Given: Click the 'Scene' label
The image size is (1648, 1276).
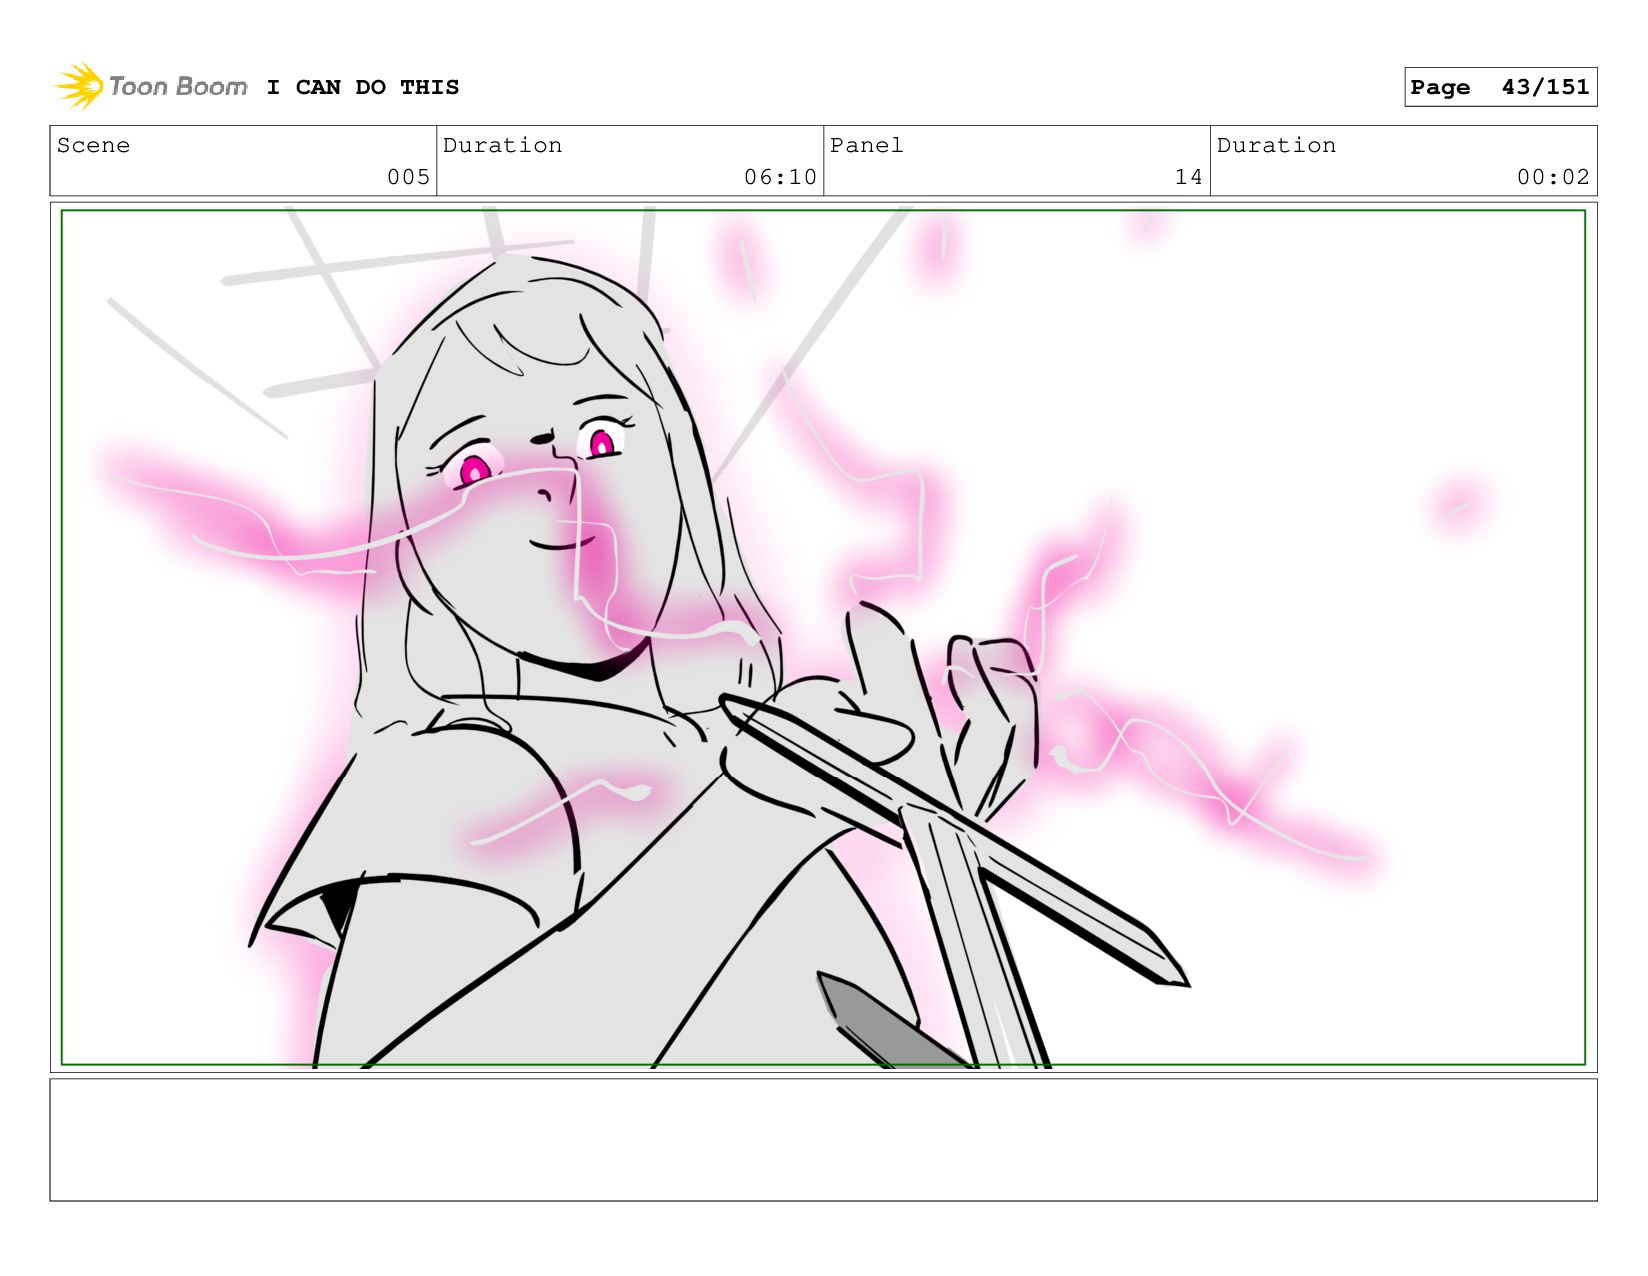Looking at the screenshot, I should point(93,145).
